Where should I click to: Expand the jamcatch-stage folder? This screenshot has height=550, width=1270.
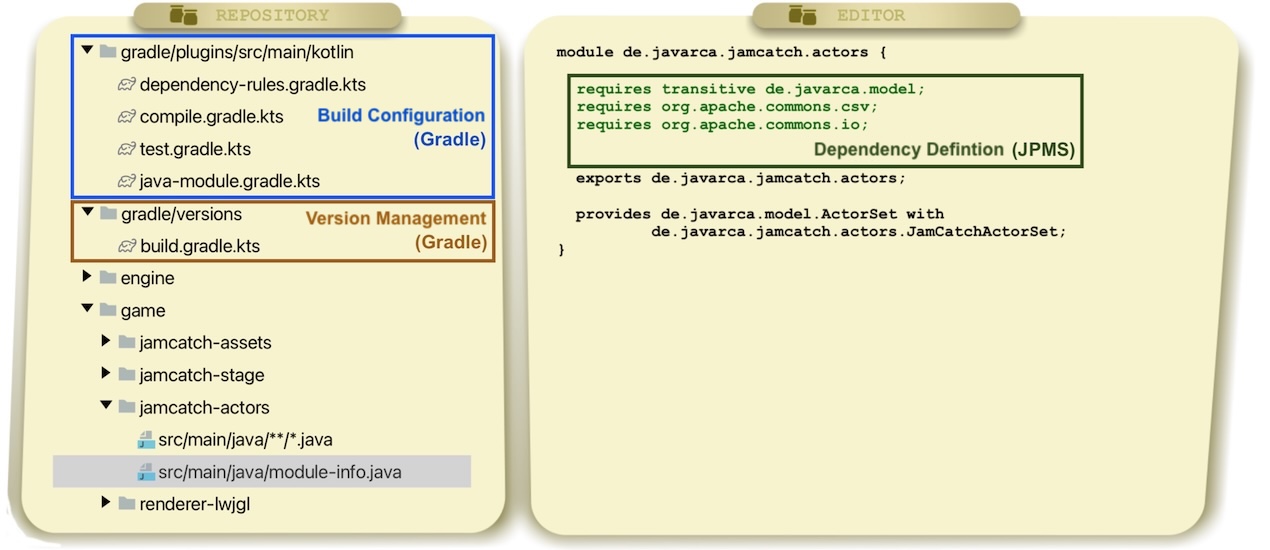(x=106, y=374)
